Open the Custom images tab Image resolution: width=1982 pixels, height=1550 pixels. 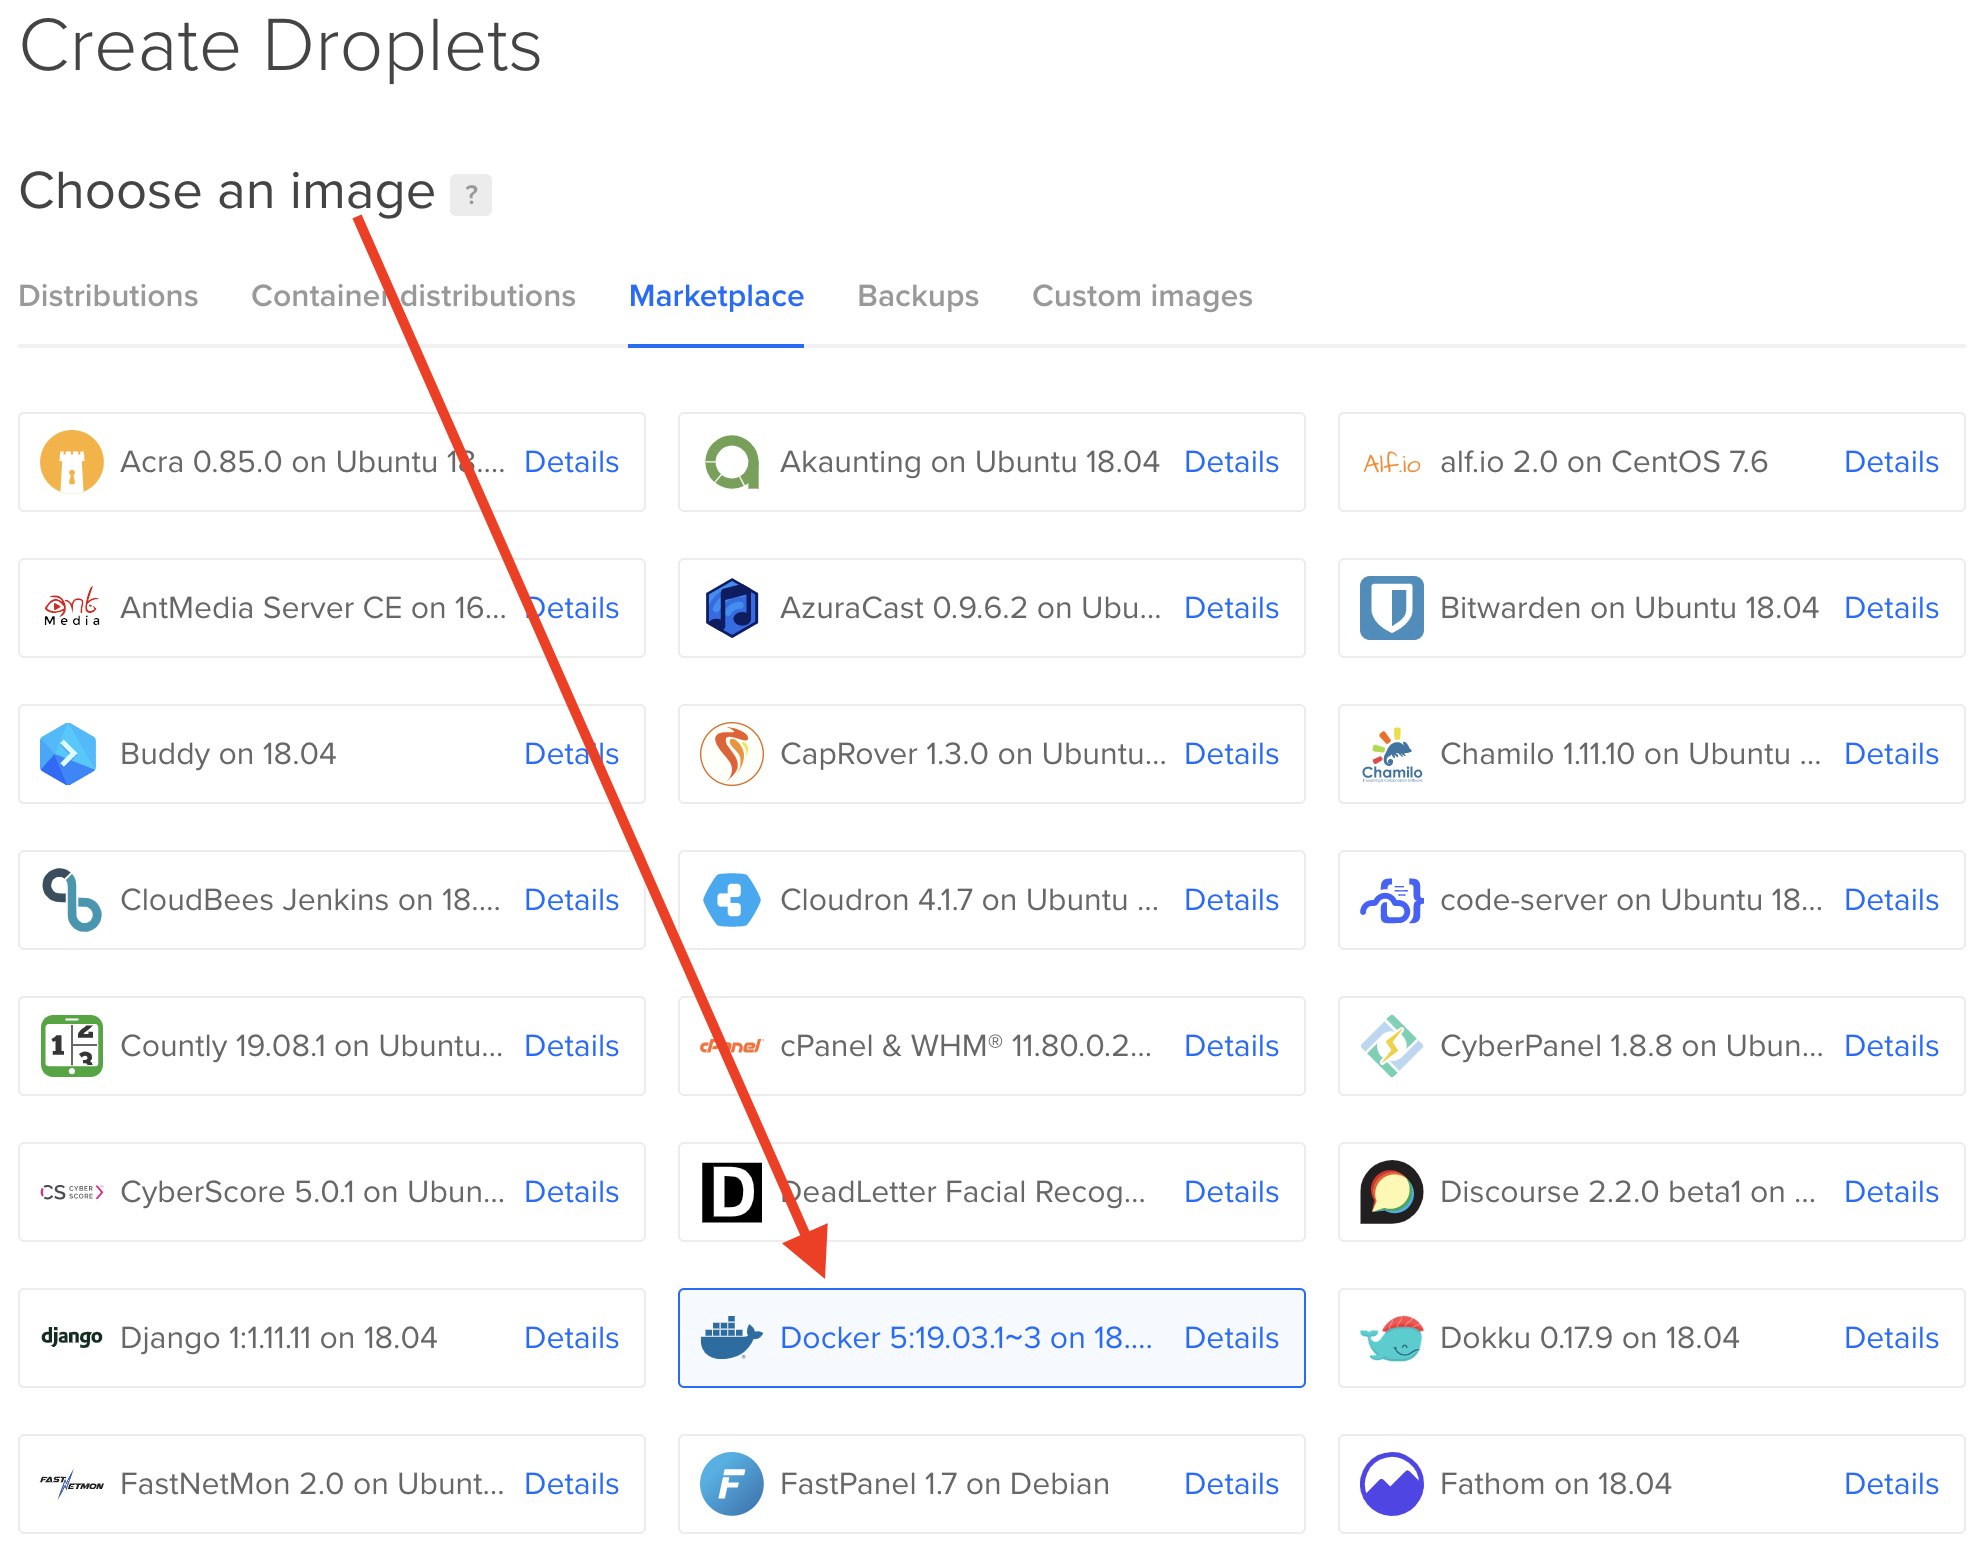[x=1142, y=296]
